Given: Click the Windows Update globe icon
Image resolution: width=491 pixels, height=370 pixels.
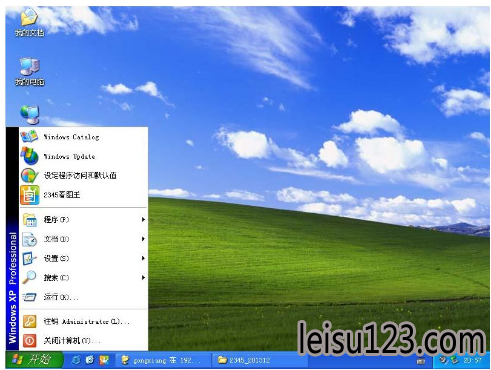Looking at the screenshot, I should [x=29, y=156].
